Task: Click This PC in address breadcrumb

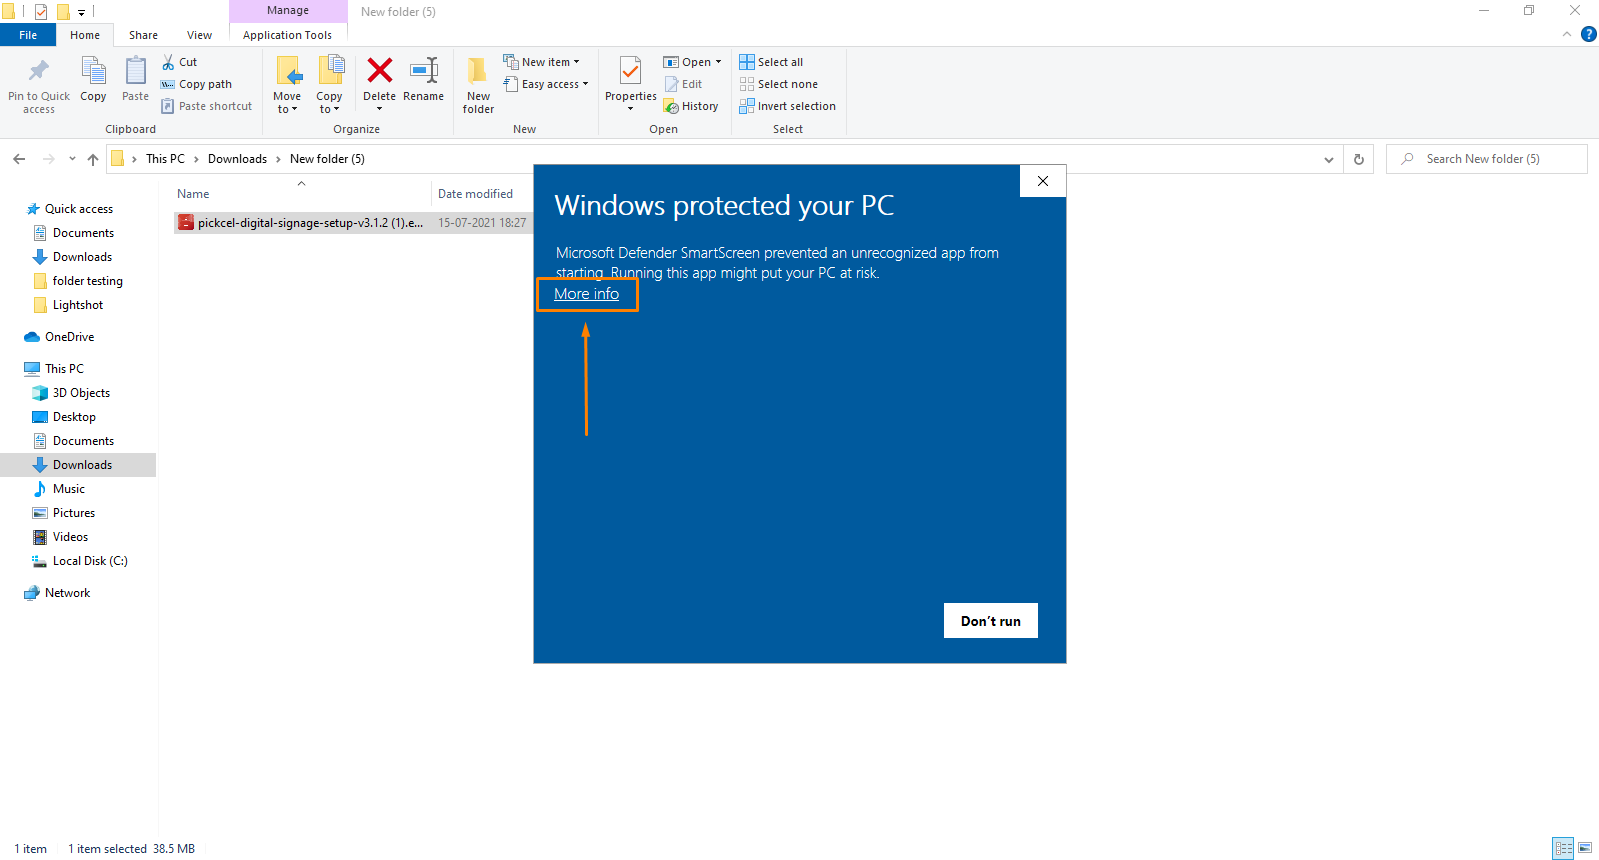Action: pos(165,159)
